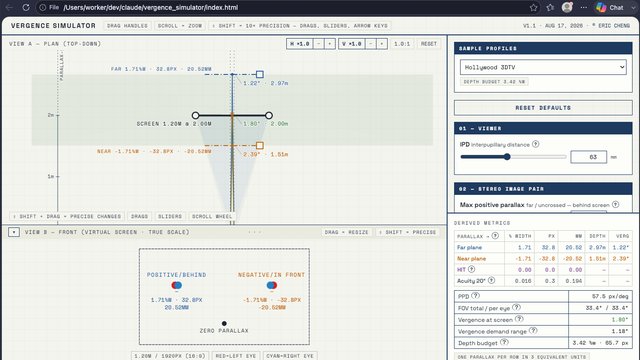The image size is (640, 360).
Task: Click the DRAG = RESIZE hint chip
Action: [347, 232]
